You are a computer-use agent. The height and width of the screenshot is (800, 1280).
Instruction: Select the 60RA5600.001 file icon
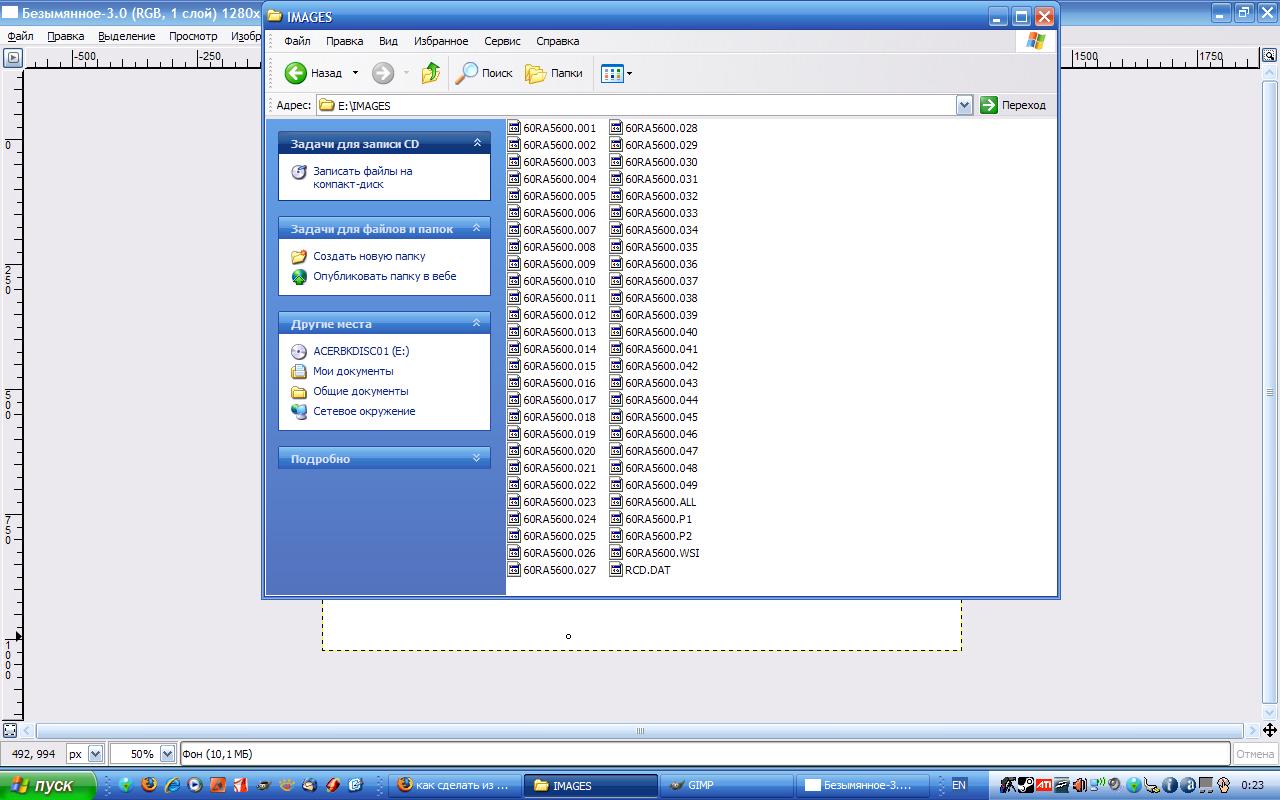pyautogui.click(x=514, y=128)
